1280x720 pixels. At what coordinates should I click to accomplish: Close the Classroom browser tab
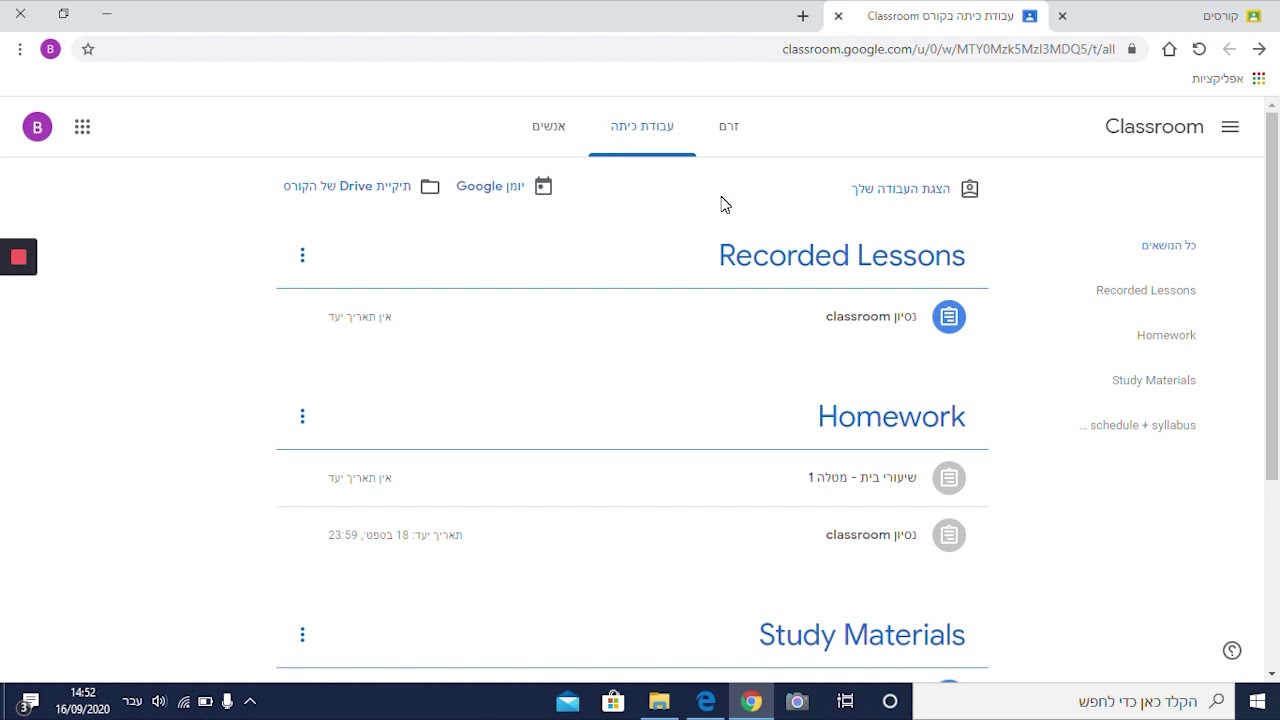click(x=839, y=16)
